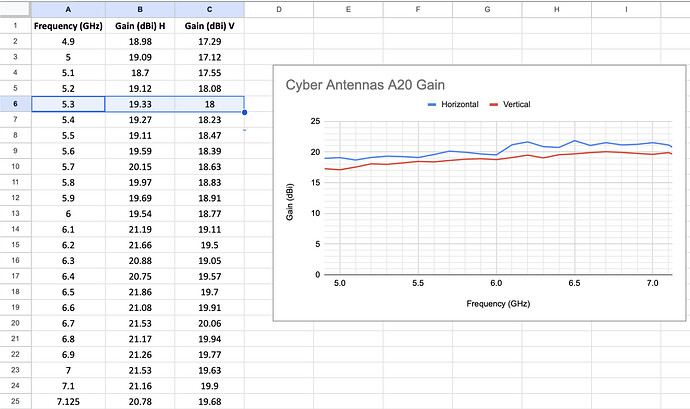Click the Vertical legend entry

(x=510, y=104)
